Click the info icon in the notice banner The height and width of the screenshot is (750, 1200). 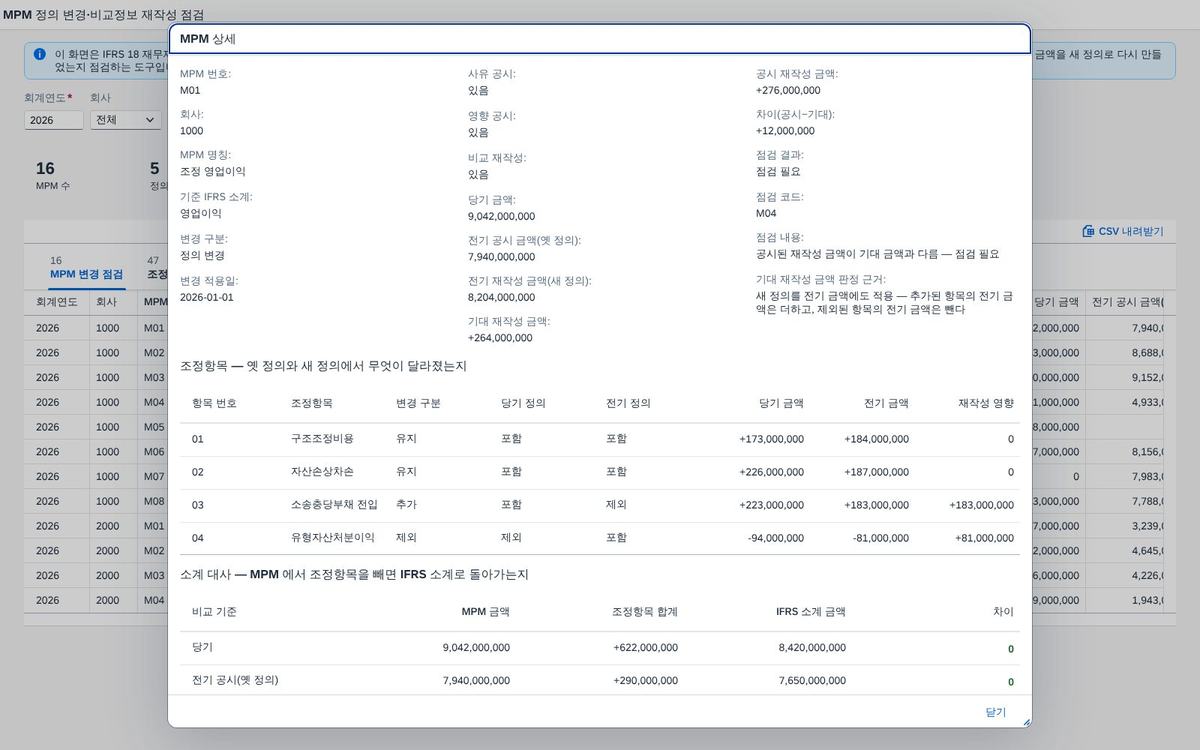(x=40, y=54)
